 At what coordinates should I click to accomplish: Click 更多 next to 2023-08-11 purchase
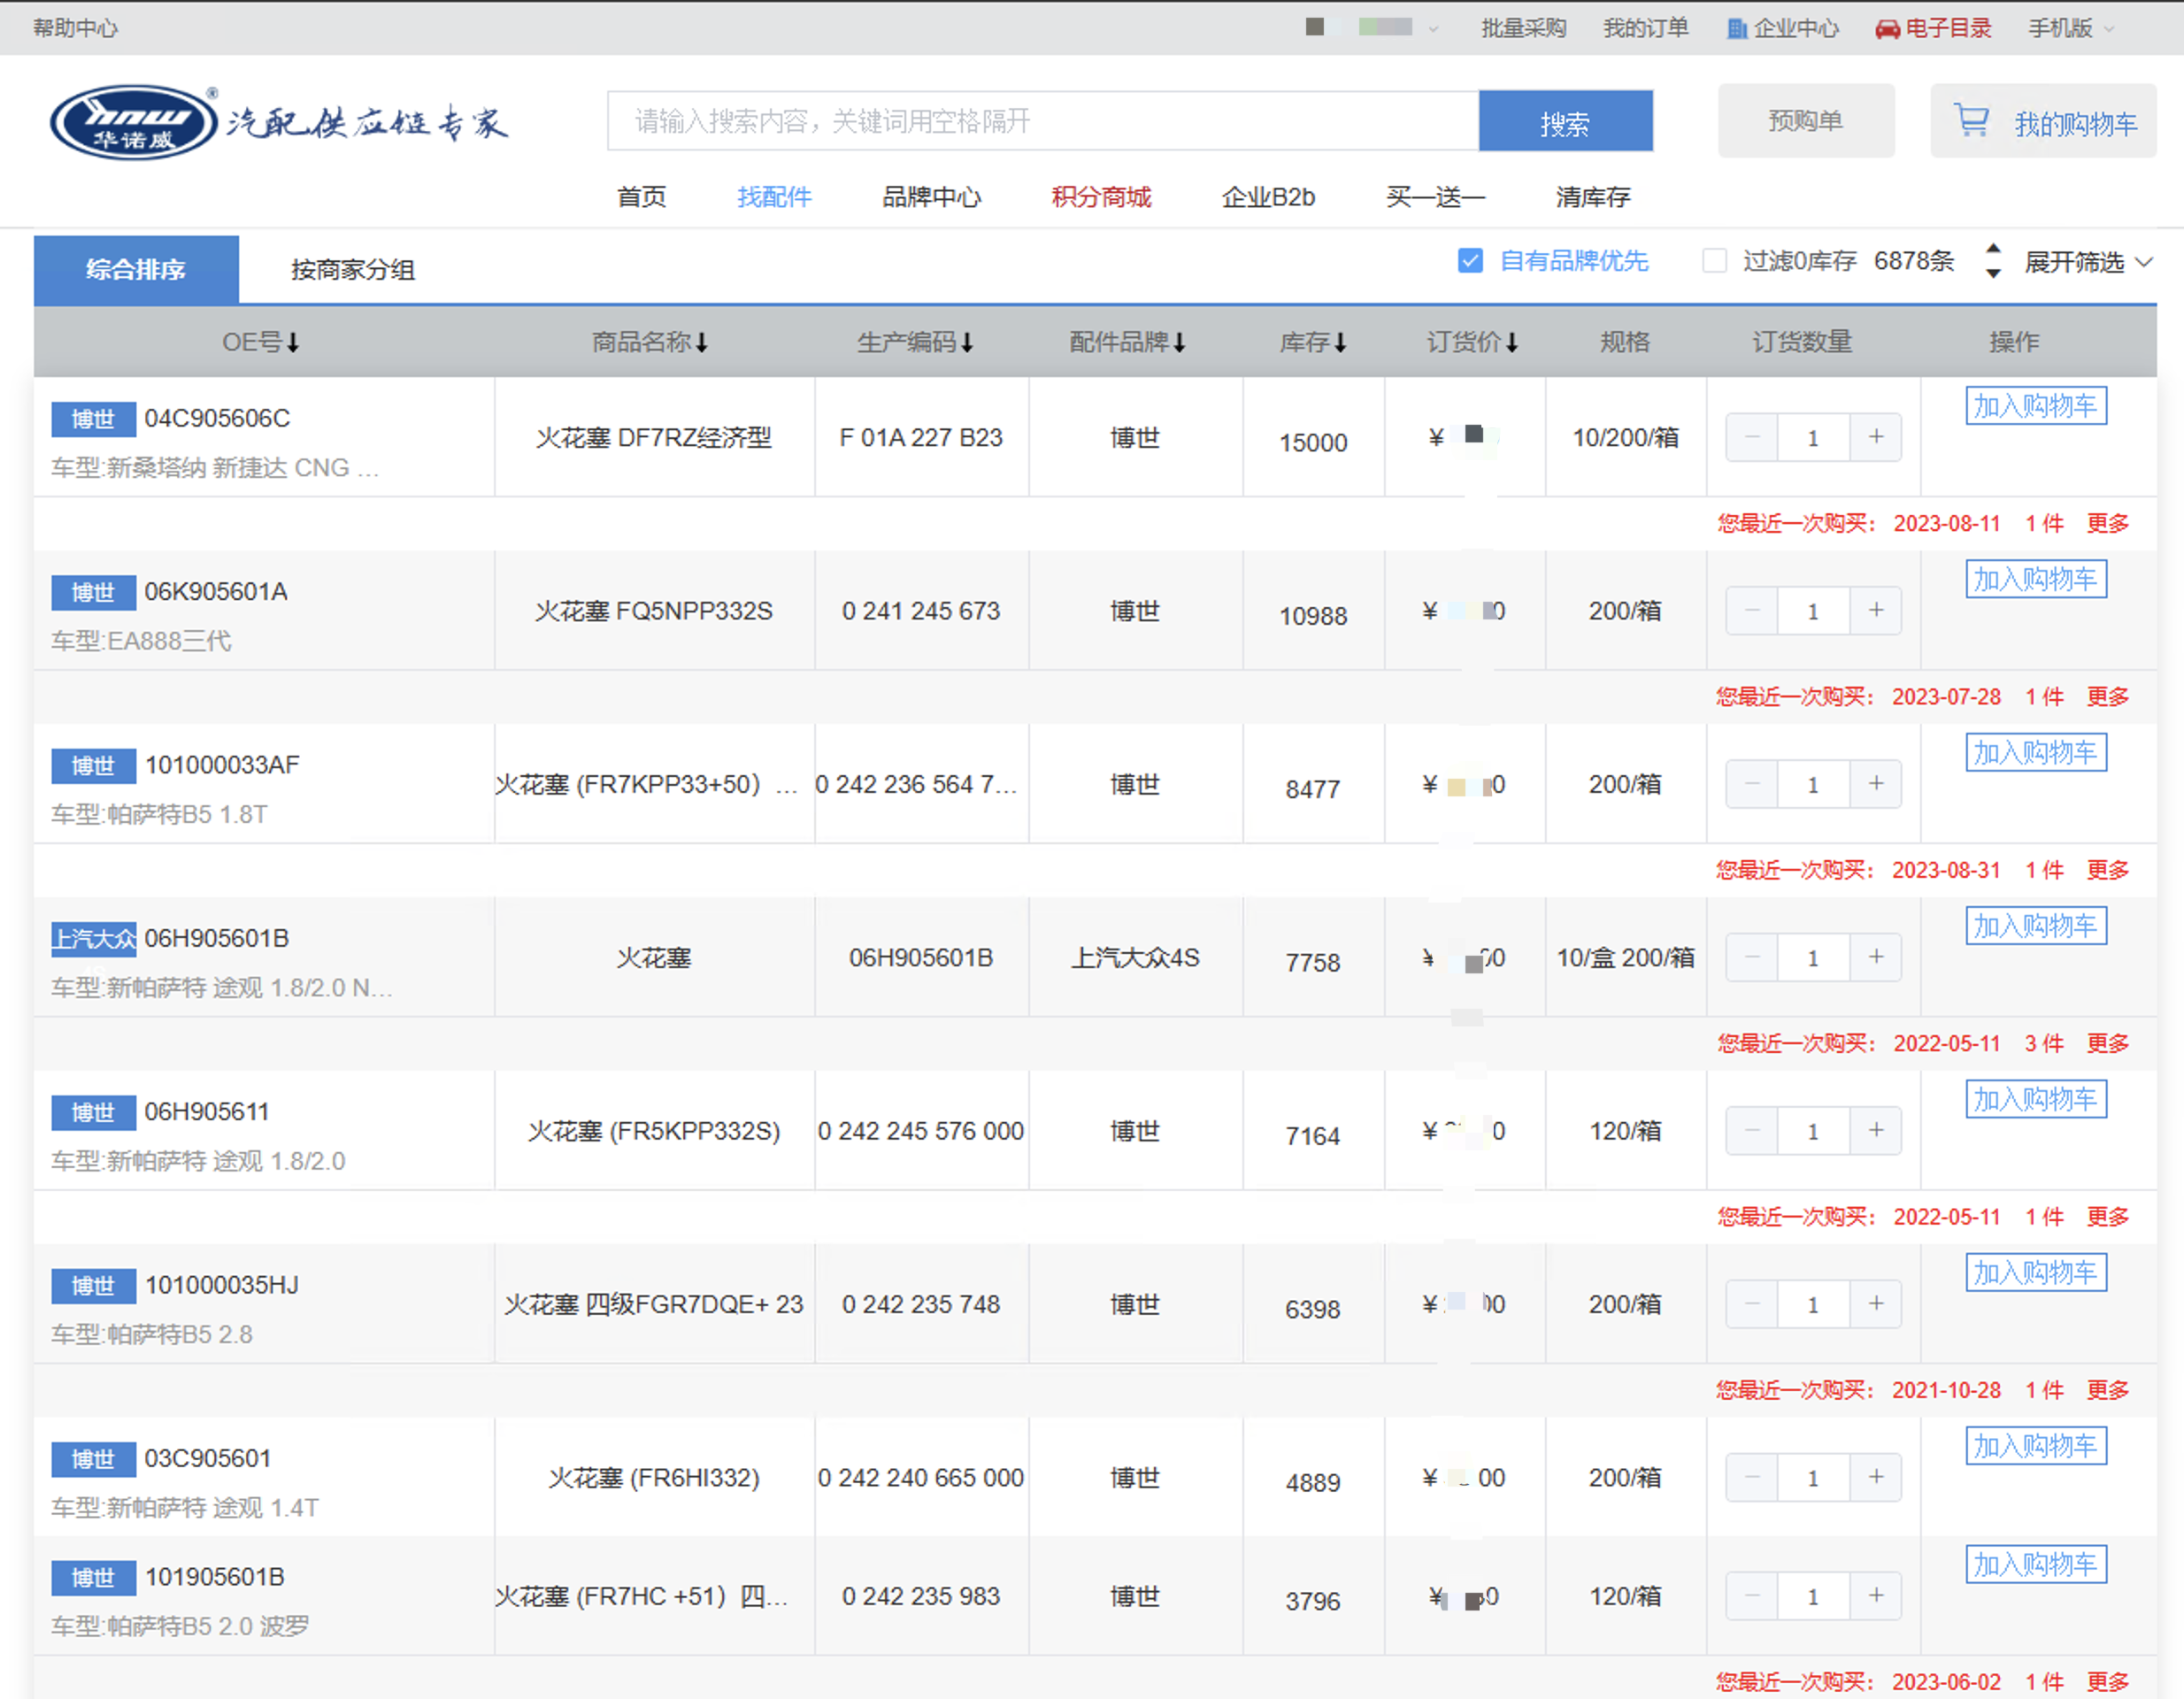pos(2107,523)
